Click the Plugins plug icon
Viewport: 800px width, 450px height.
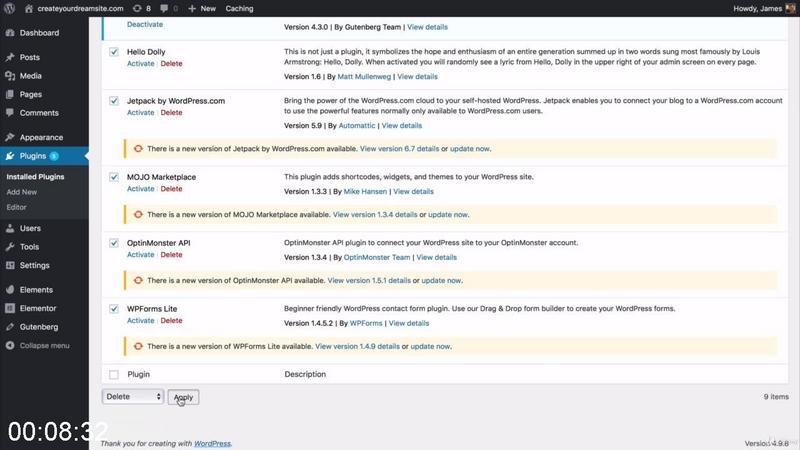click(x=10, y=156)
